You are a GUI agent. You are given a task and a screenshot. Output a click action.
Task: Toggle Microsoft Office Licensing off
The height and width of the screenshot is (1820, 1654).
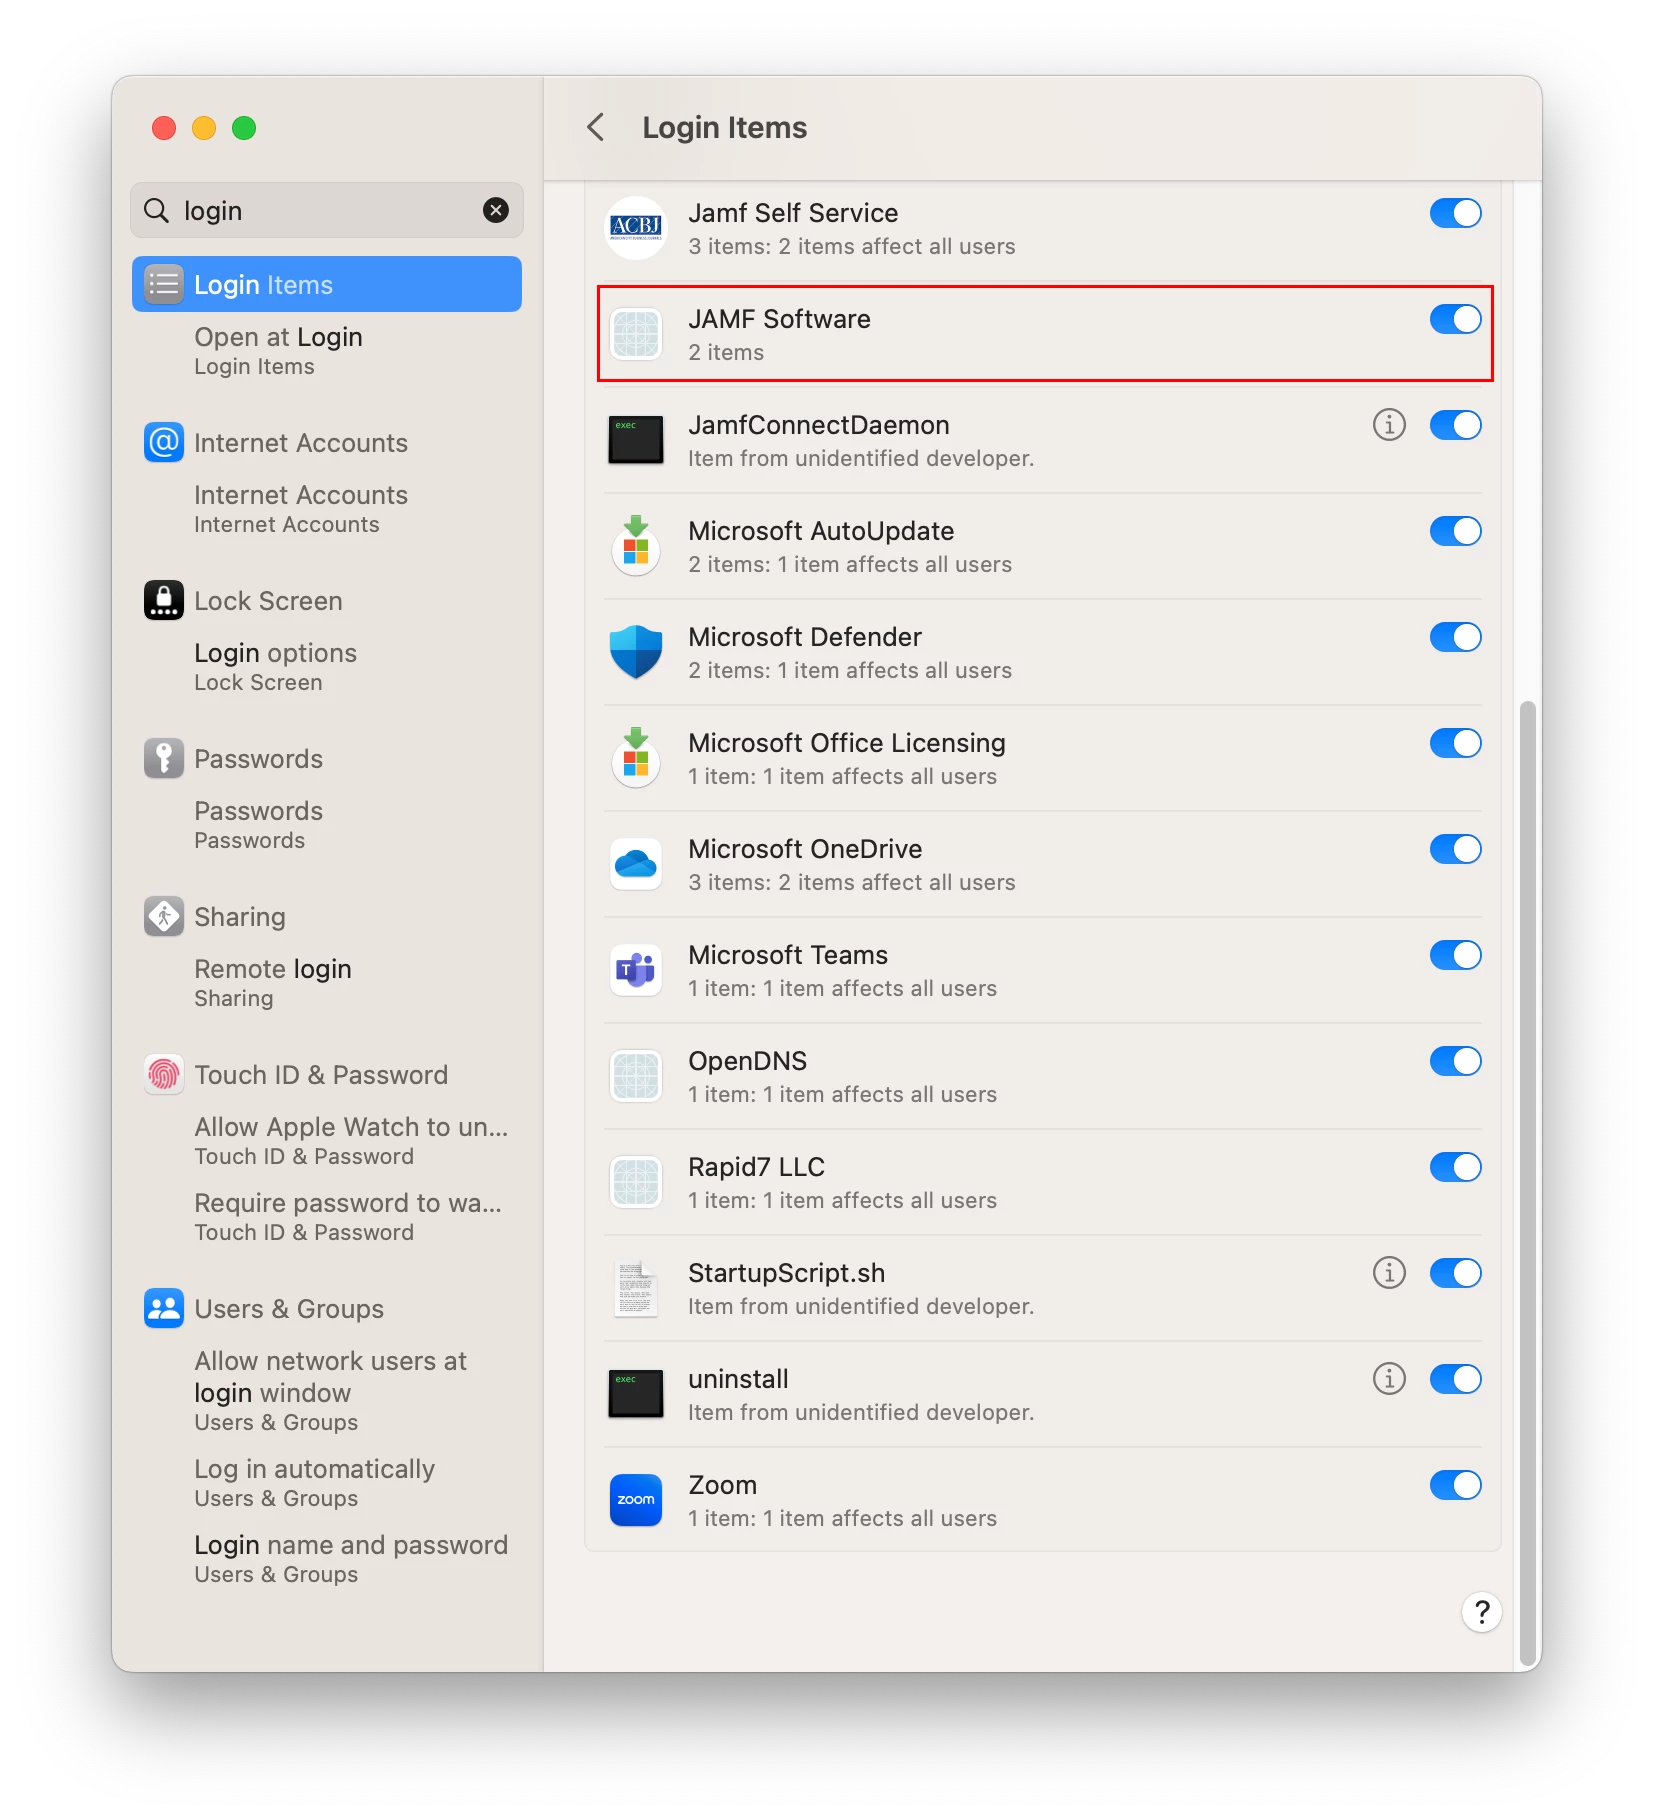click(x=1456, y=743)
